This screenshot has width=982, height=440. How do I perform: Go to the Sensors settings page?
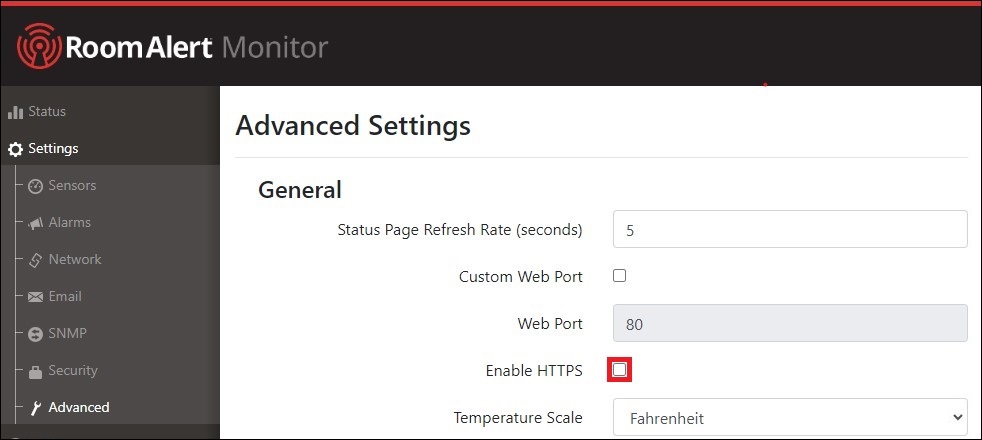(72, 185)
